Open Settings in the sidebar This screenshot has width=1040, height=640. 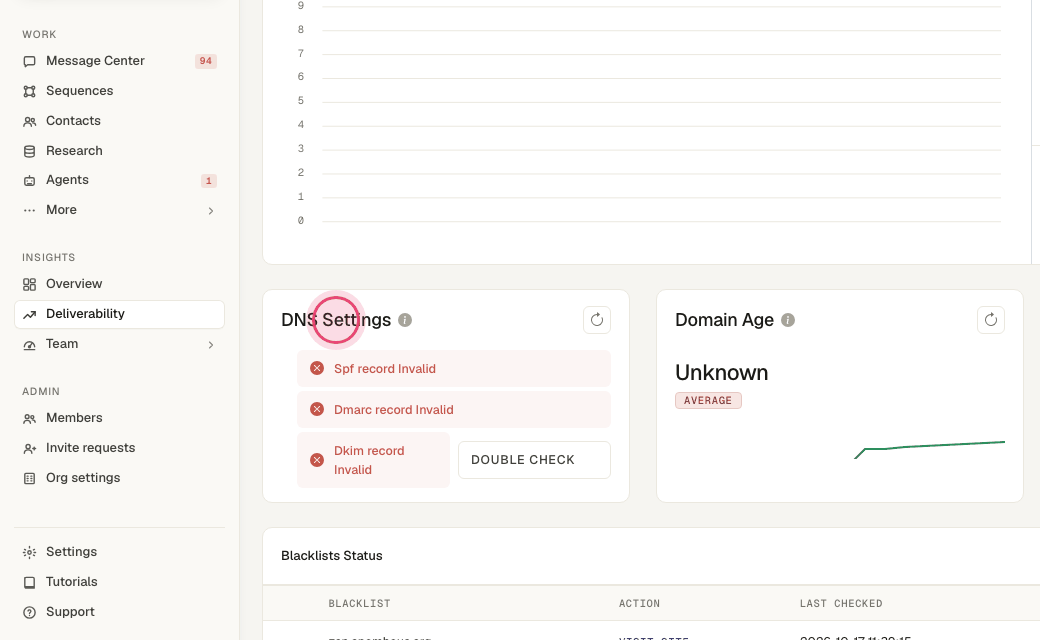click(x=119, y=552)
